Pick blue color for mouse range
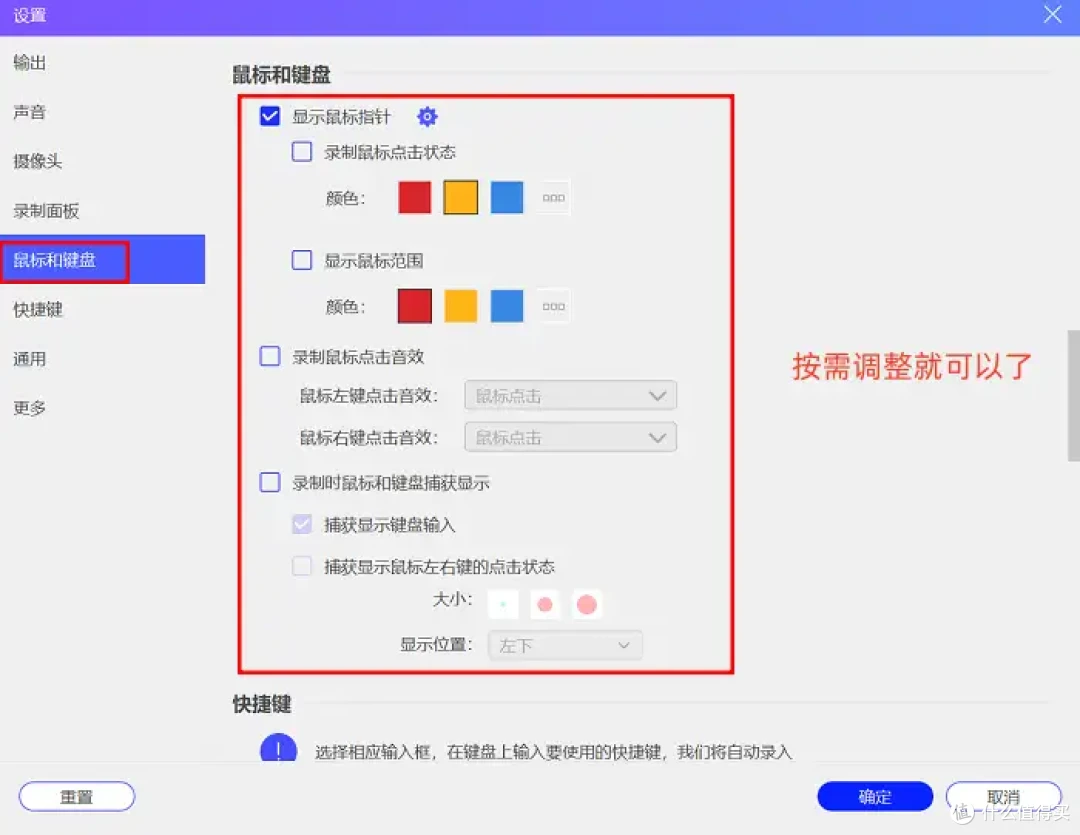1080x835 pixels. tap(507, 306)
